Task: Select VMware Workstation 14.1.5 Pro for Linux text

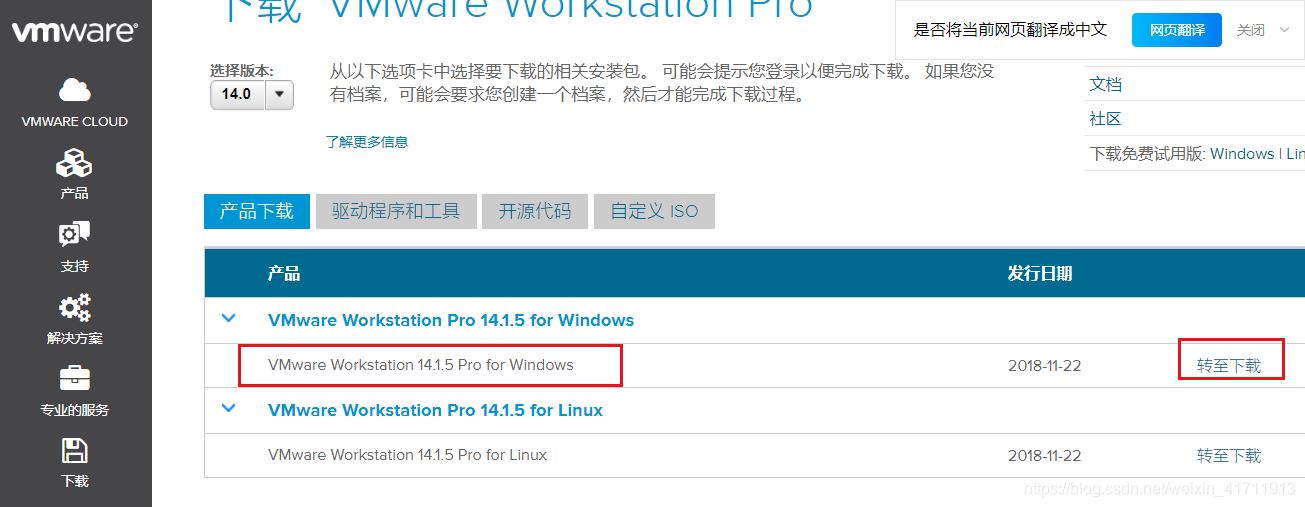Action: (408, 455)
